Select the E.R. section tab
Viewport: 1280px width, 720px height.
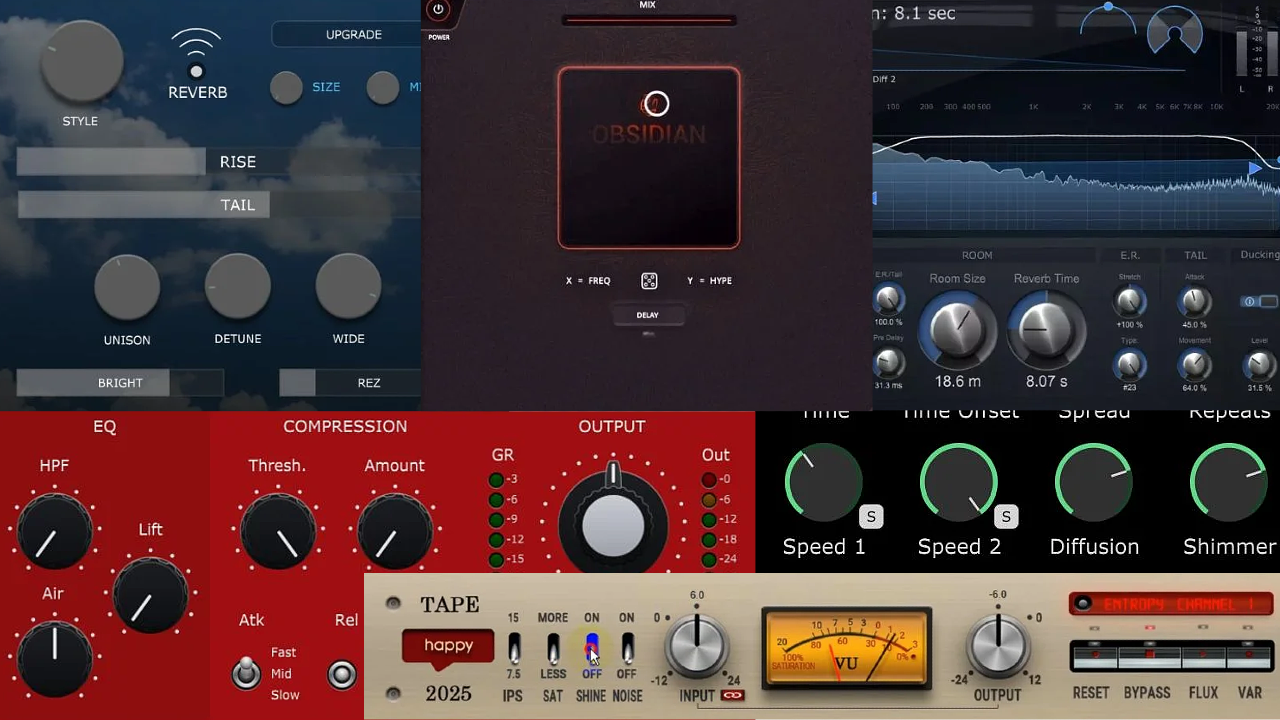click(x=1128, y=254)
